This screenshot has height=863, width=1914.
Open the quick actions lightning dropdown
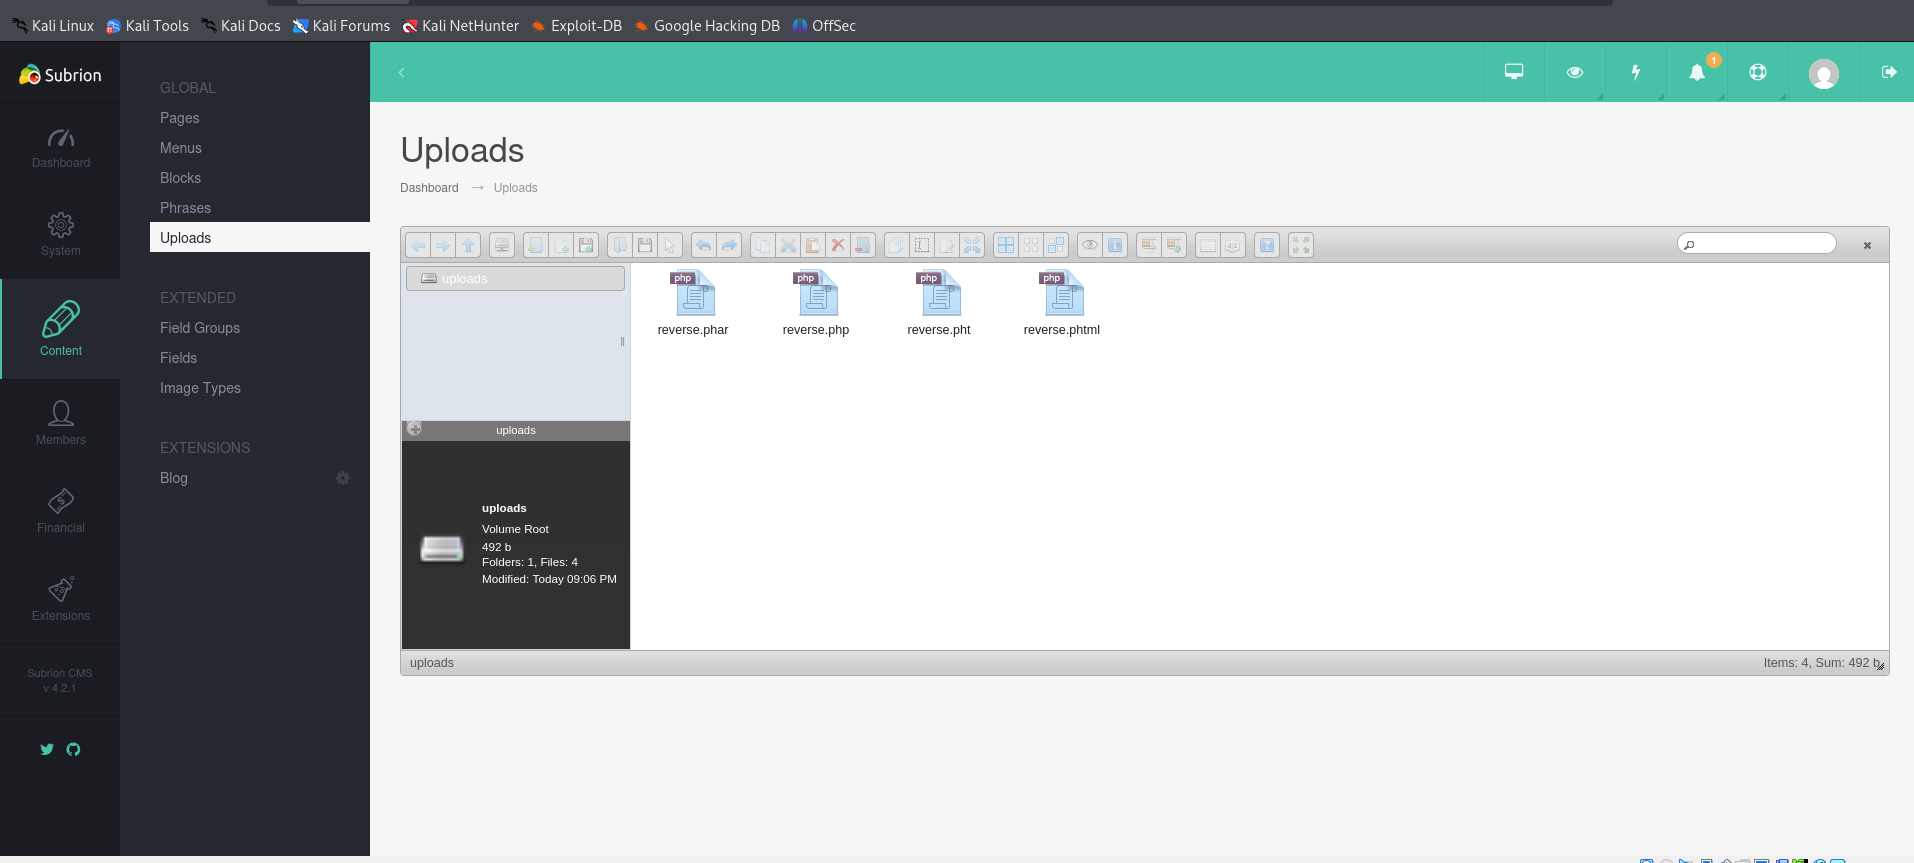tap(1636, 72)
